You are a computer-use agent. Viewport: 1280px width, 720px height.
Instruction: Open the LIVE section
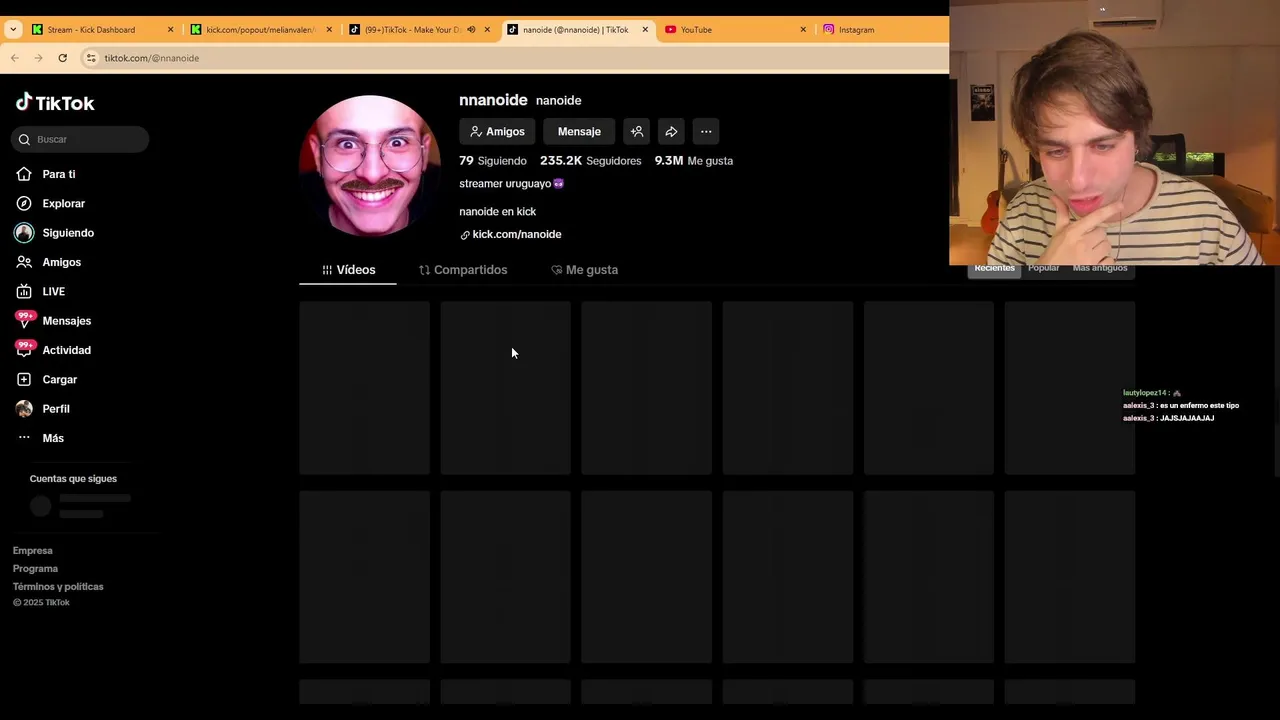(40, 291)
